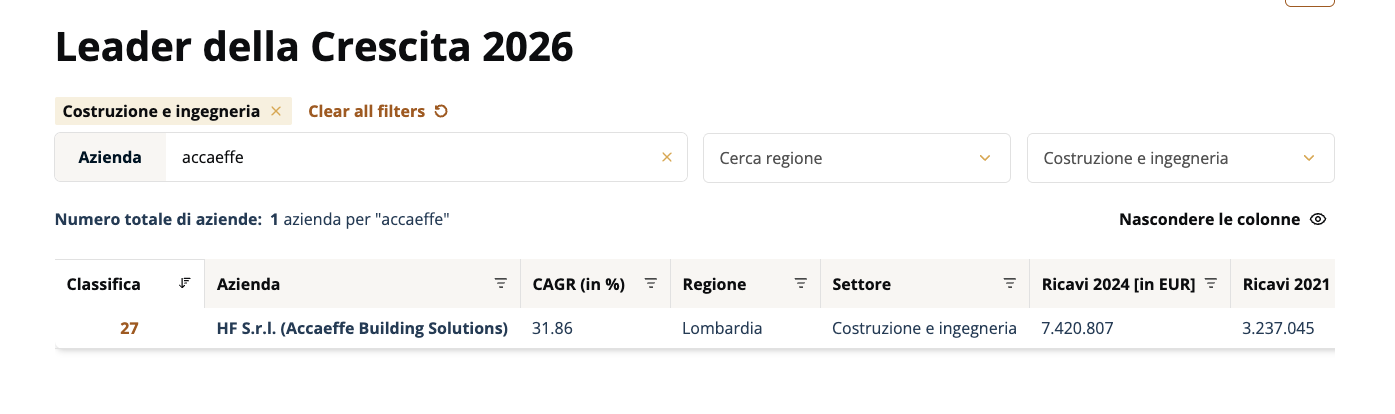Toggle column visibility eye icon

pos(1318,219)
